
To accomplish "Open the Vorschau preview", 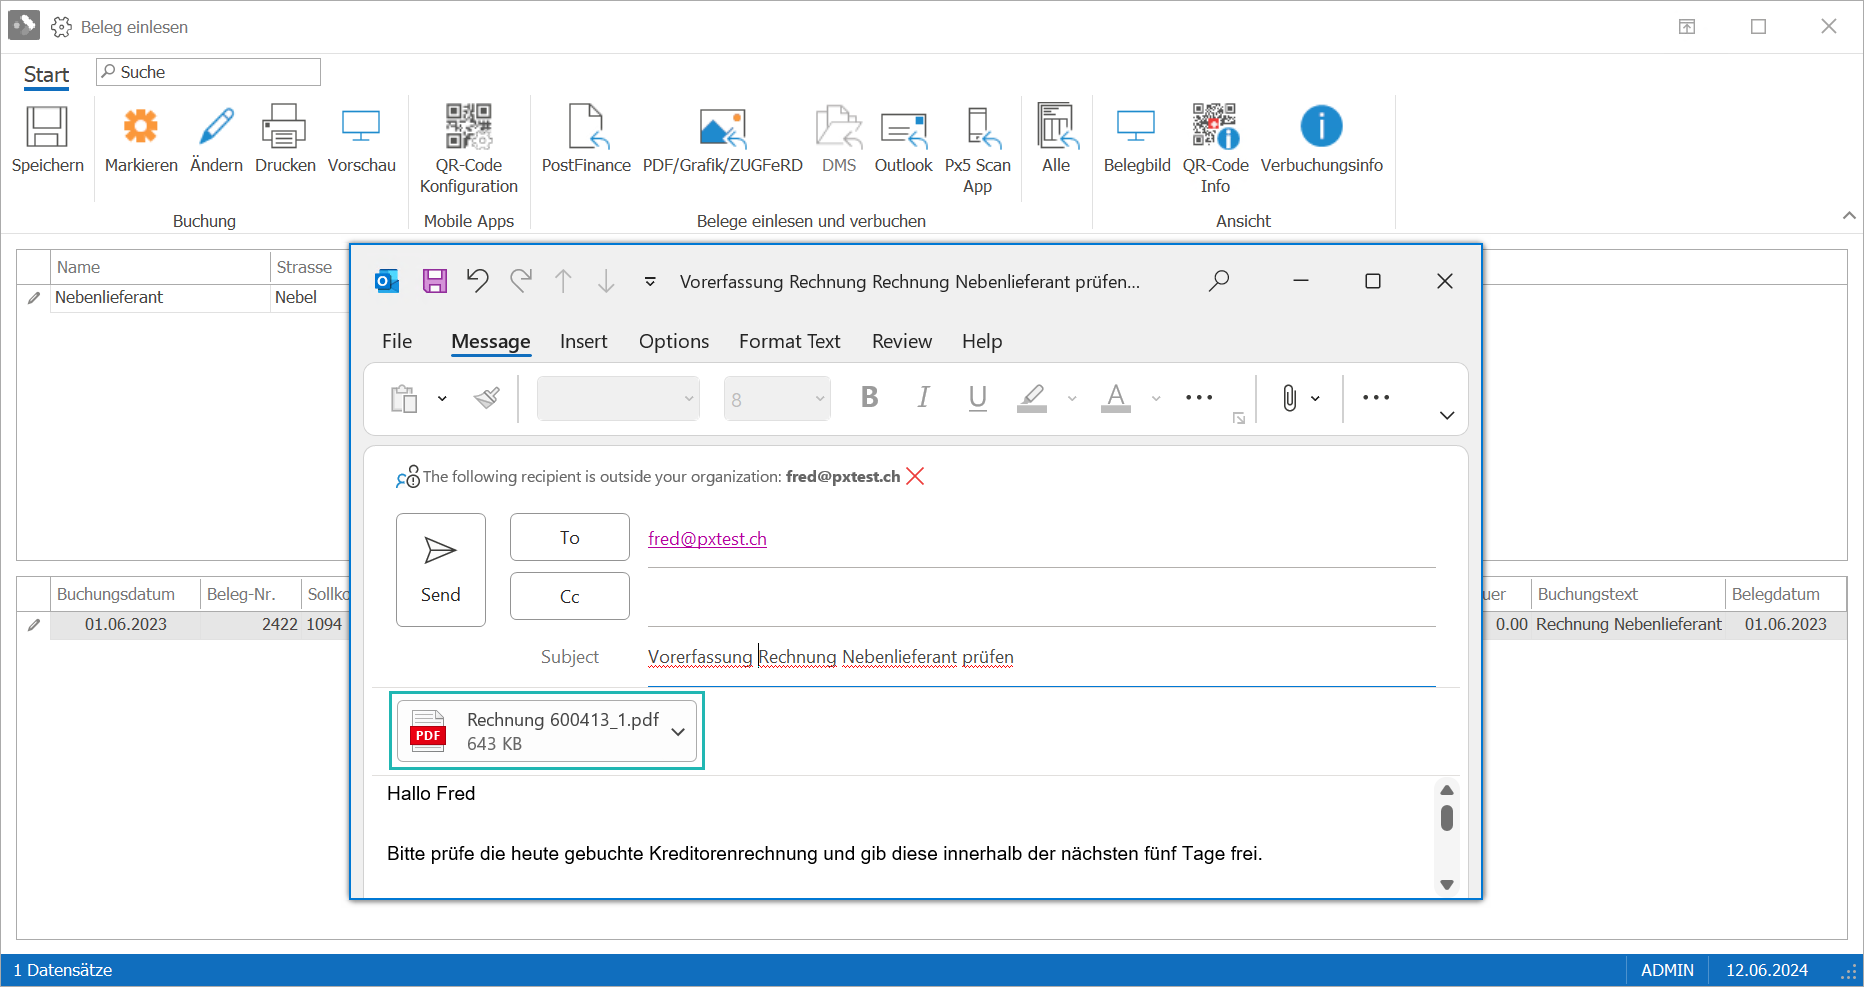I will point(361,139).
